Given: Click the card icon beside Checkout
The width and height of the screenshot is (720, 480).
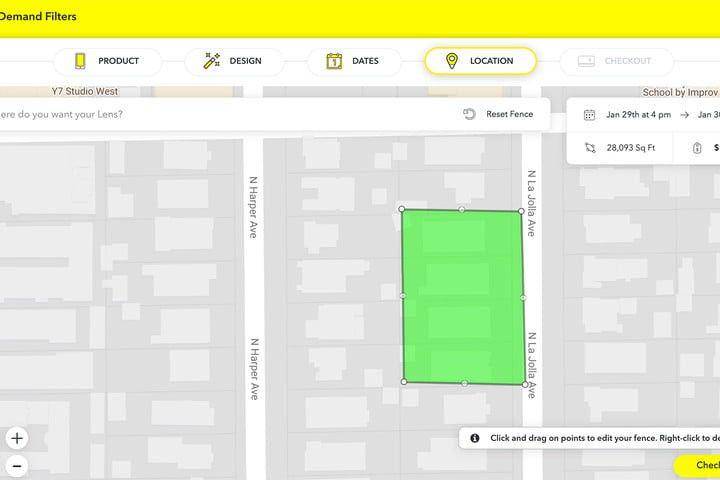Looking at the screenshot, I should pyautogui.click(x=586, y=61).
